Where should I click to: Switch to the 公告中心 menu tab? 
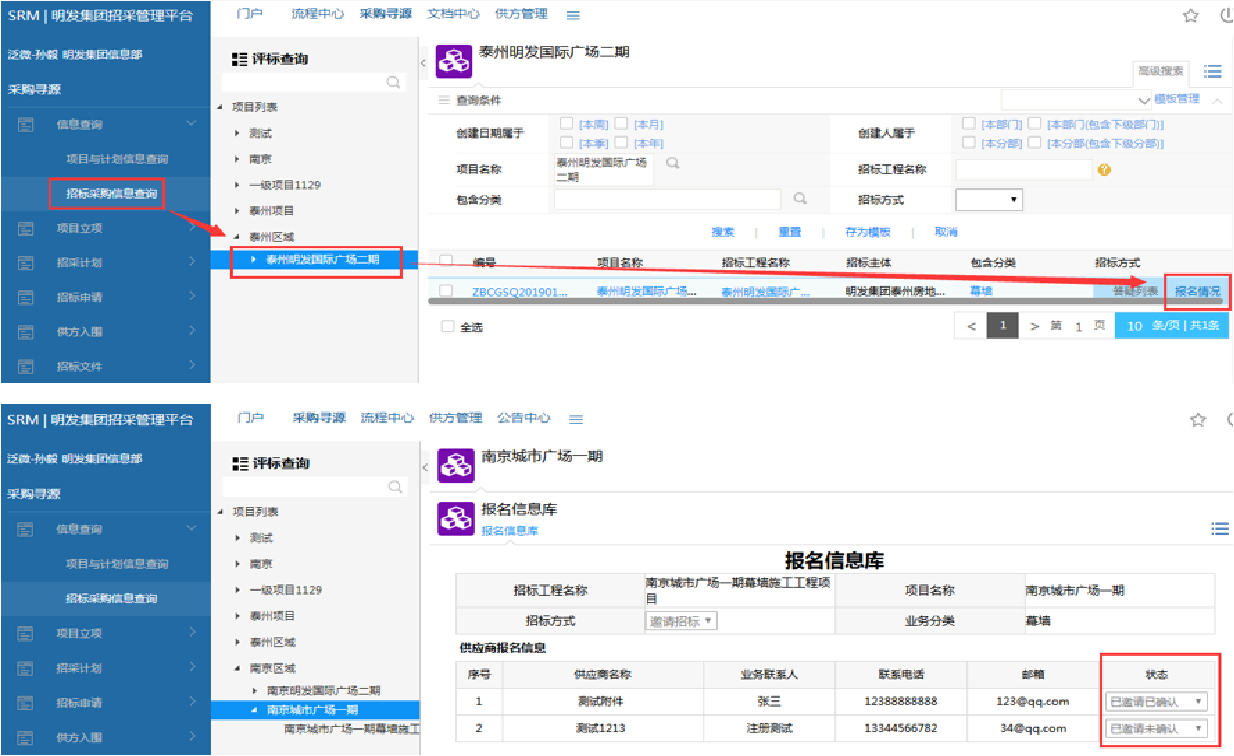coord(523,418)
